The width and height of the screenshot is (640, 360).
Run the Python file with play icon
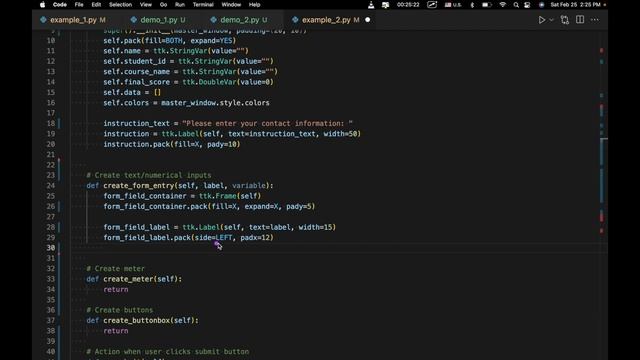click(x=542, y=20)
